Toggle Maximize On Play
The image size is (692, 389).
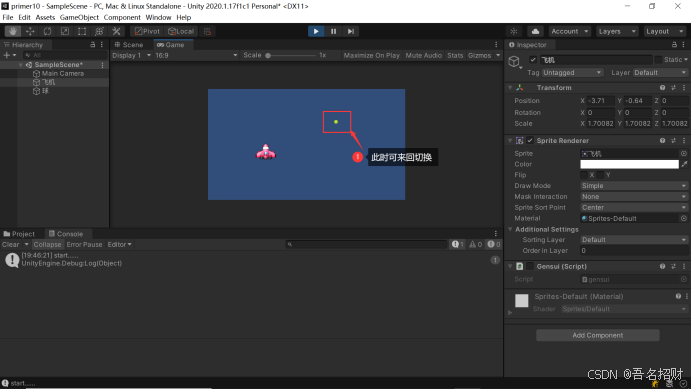click(x=372, y=55)
